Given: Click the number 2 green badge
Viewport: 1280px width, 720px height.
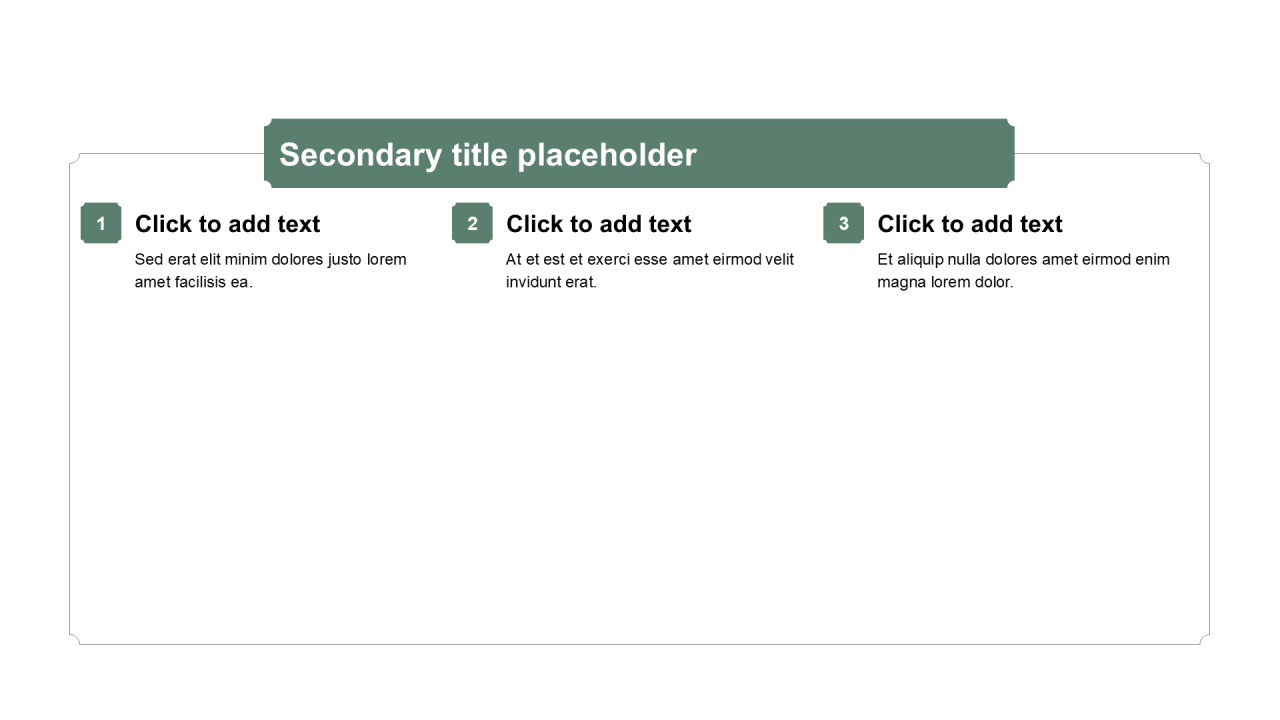Looking at the screenshot, I should click(472, 223).
